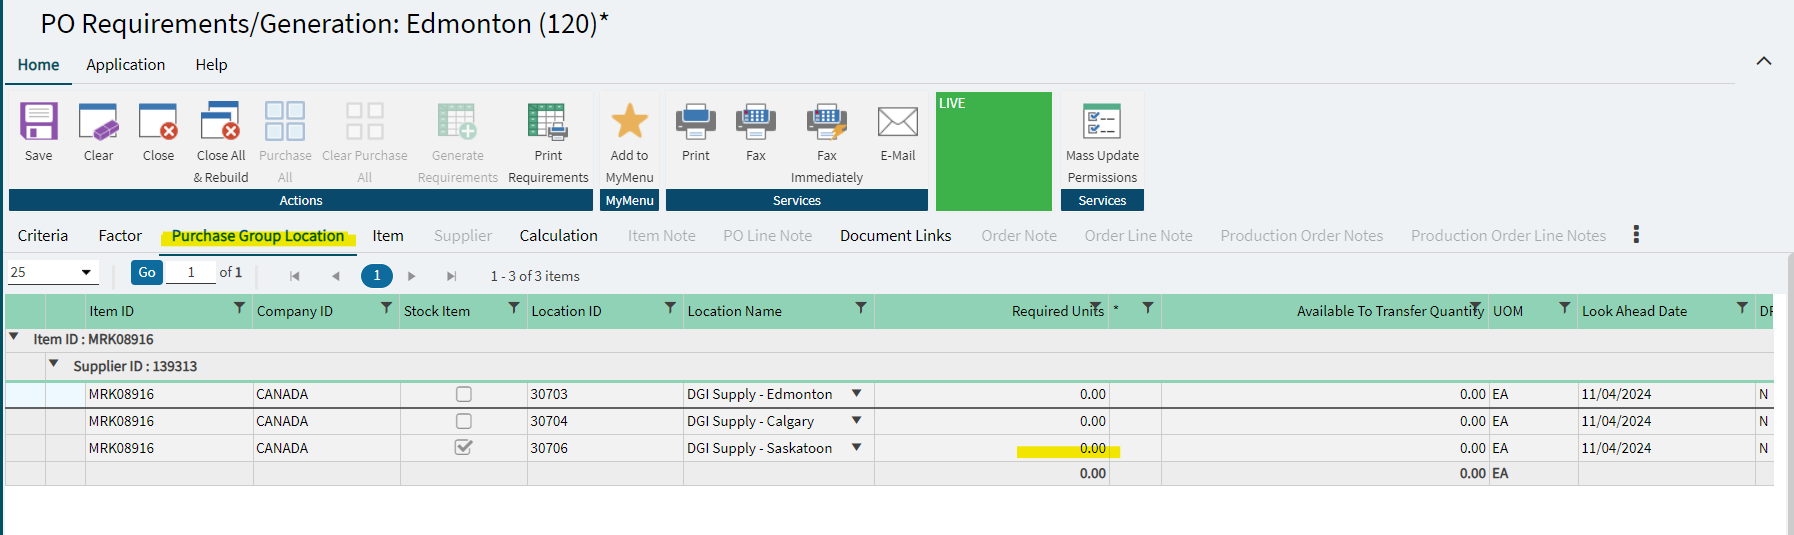Collapse the Supplier ID 139313 group
Screen dimensions: 1794x535
click(54, 365)
